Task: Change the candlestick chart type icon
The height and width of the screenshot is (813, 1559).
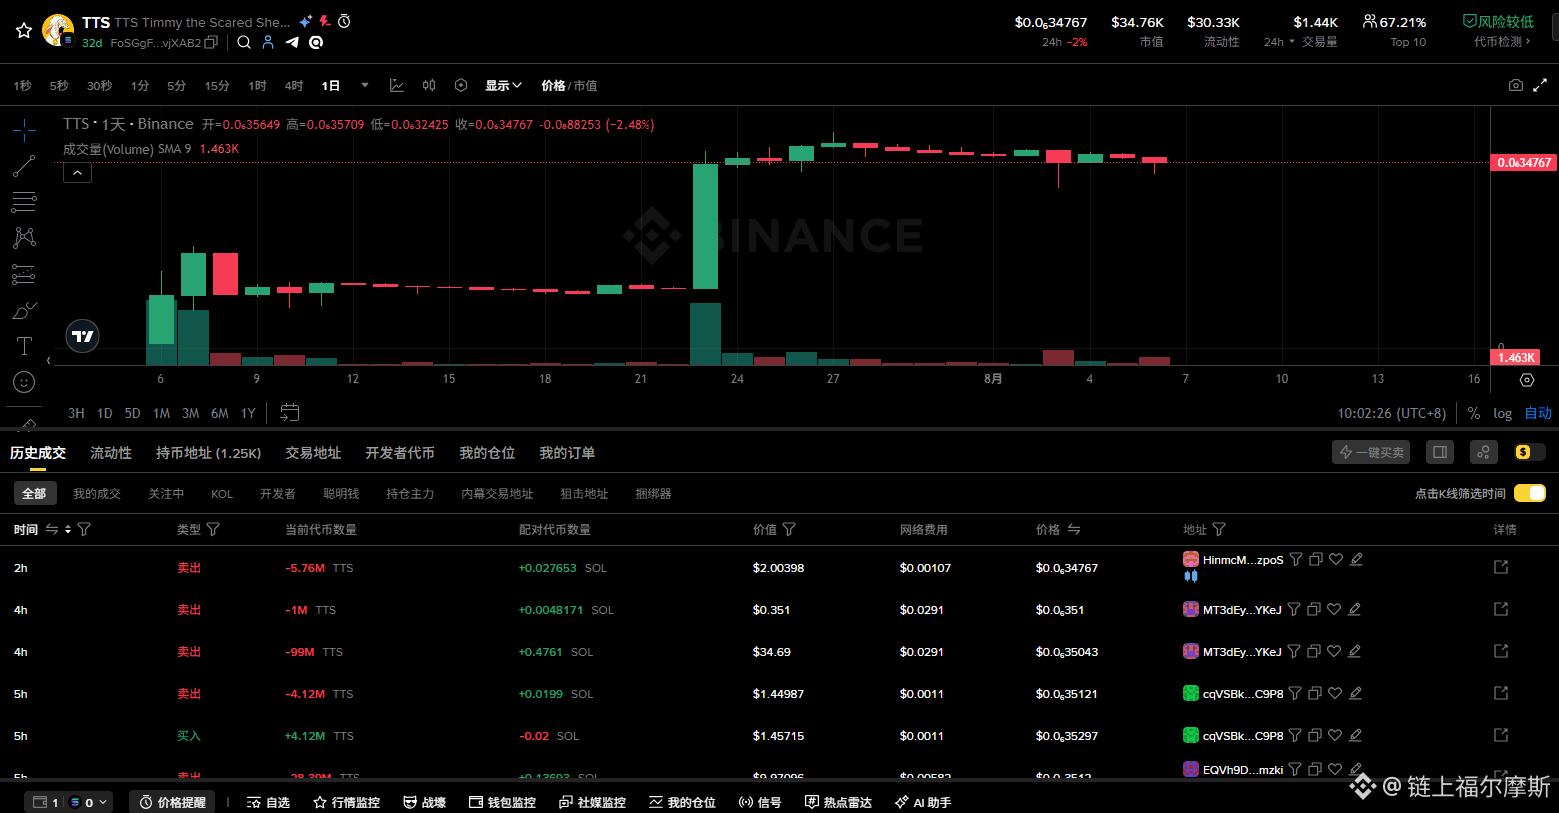Action: pyautogui.click(x=429, y=86)
